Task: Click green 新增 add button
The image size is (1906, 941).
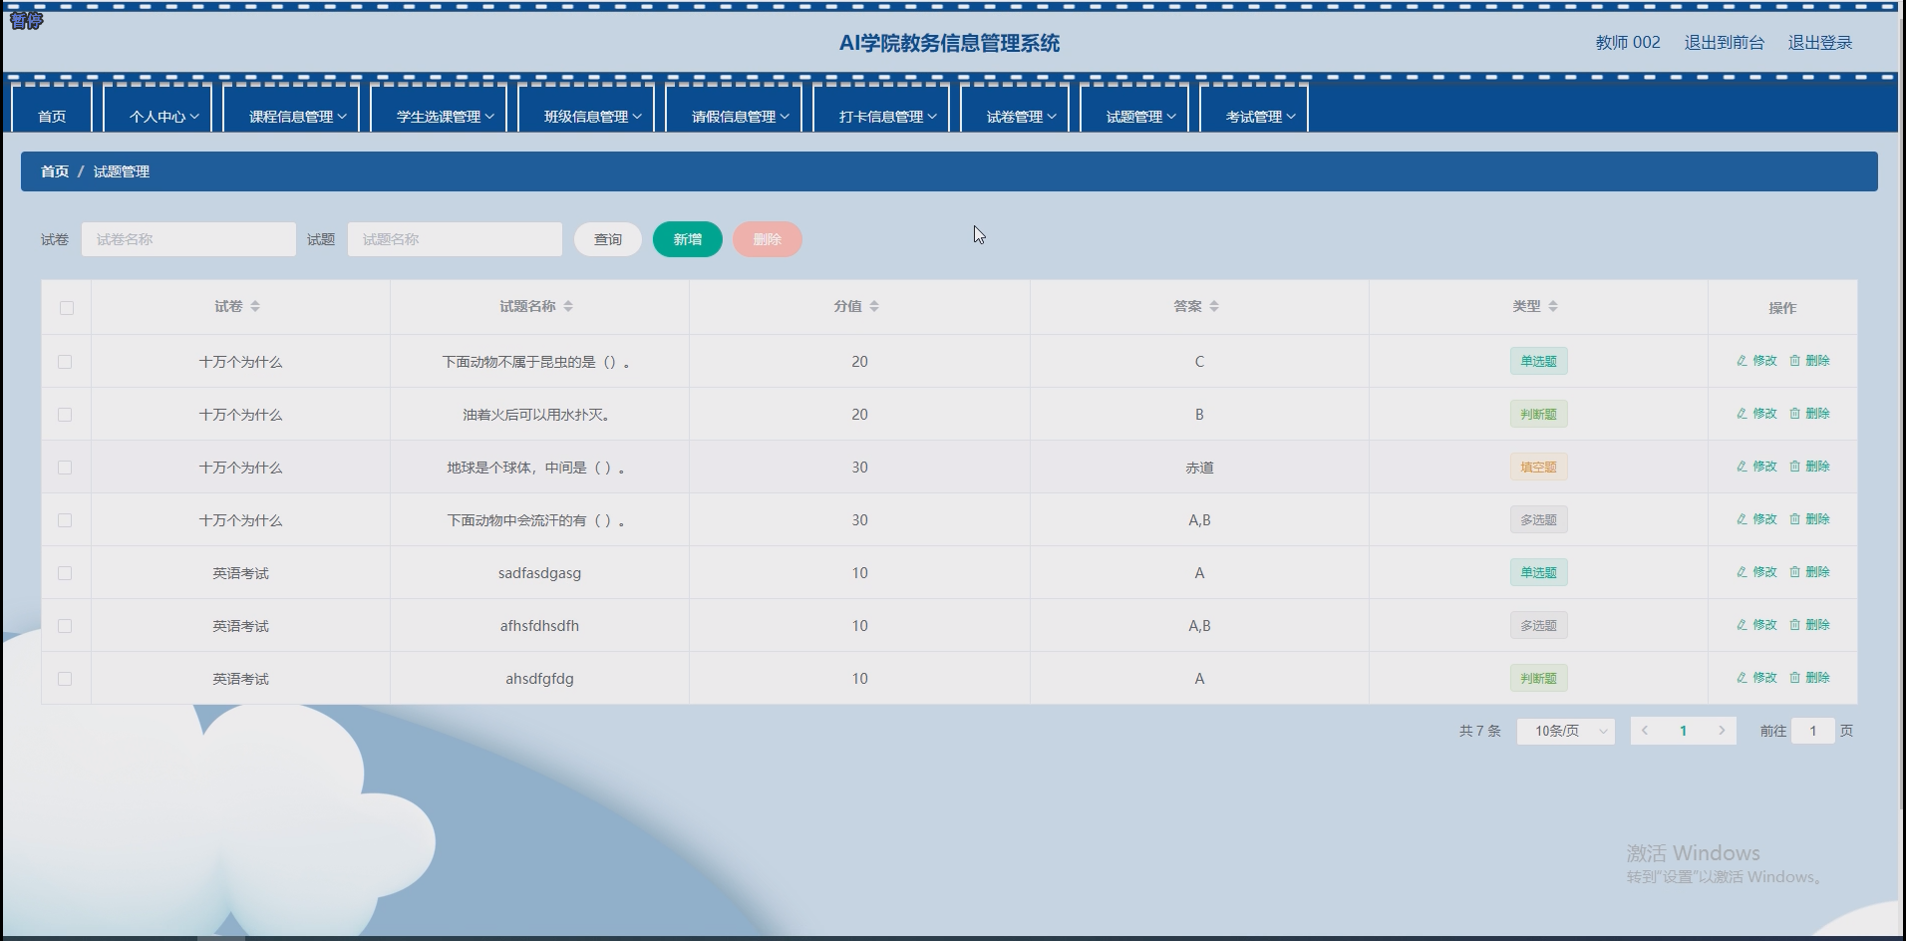Action: coord(688,239)
